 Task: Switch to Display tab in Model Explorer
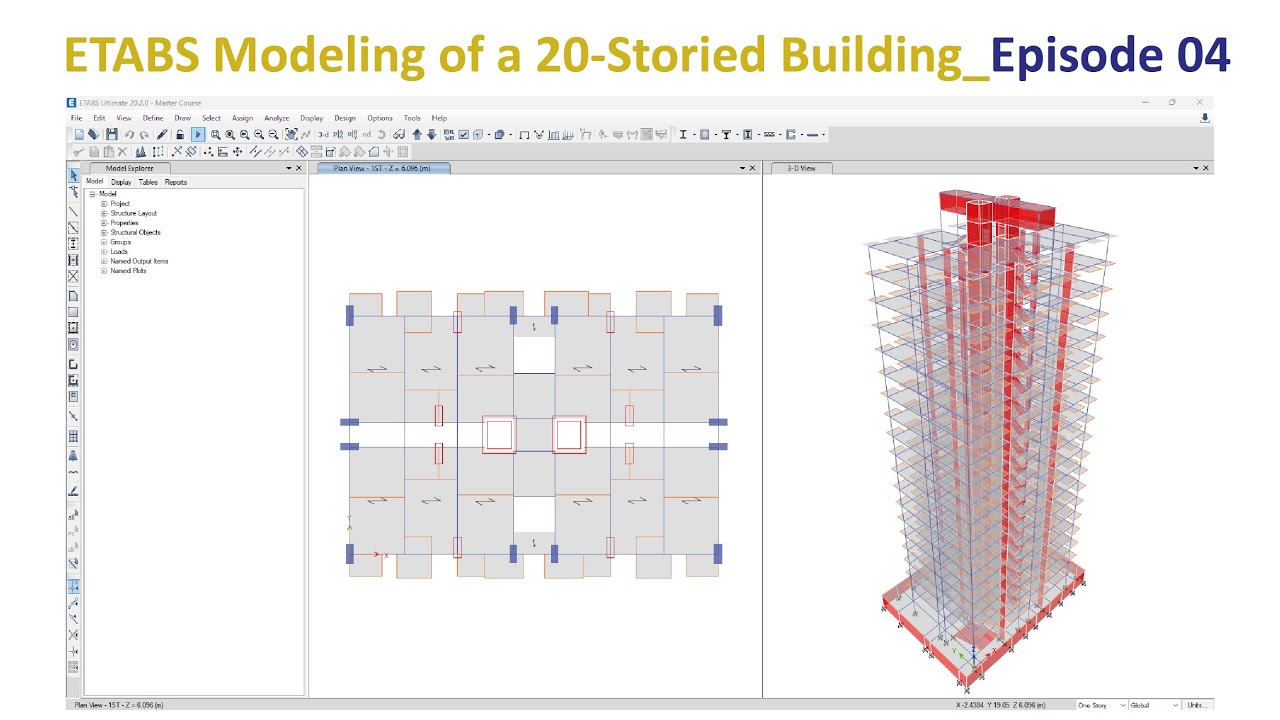tap(121, 182)
